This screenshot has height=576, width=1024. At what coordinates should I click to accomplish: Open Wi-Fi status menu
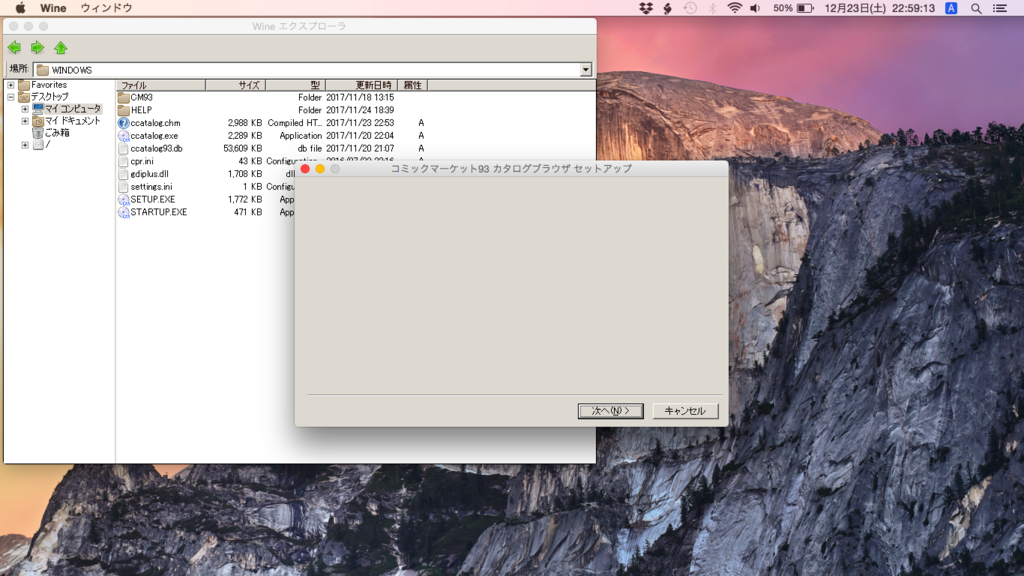735,8
